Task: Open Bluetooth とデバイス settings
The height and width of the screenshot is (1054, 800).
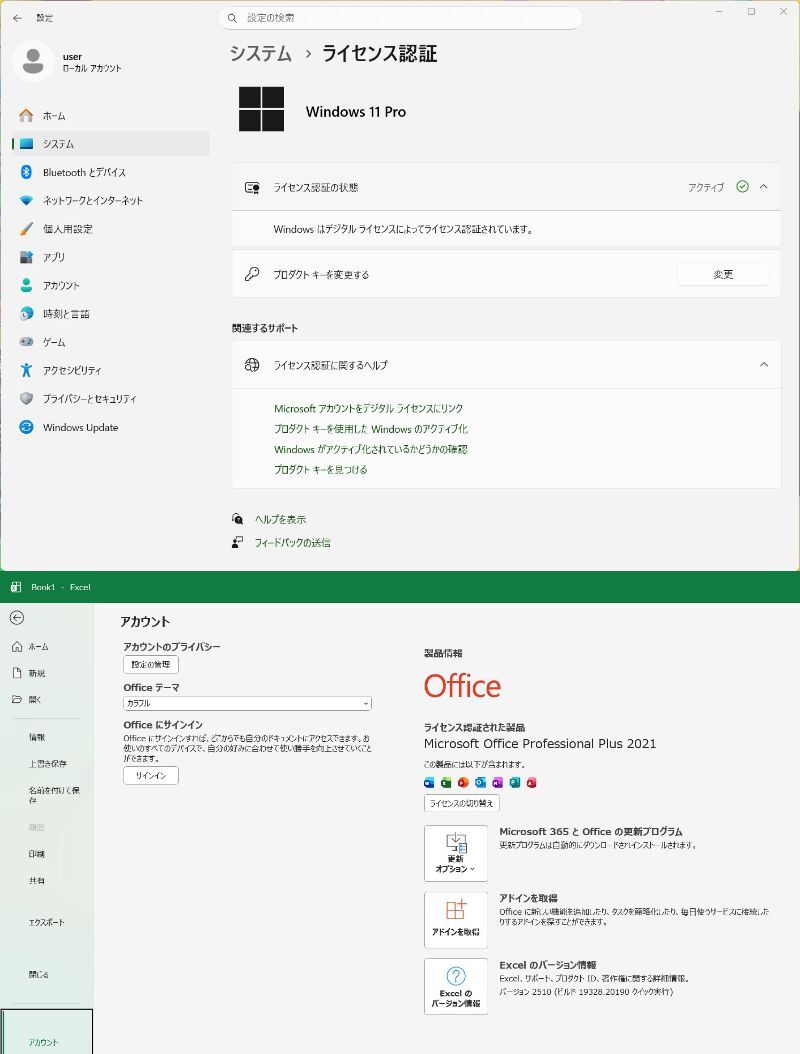Action: [84, 172]
